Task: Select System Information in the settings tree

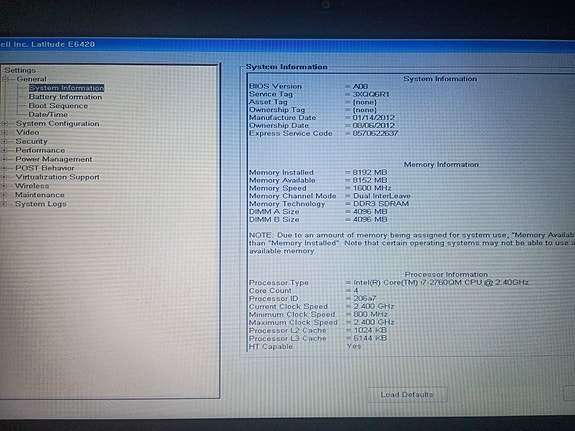Action: 66,88
